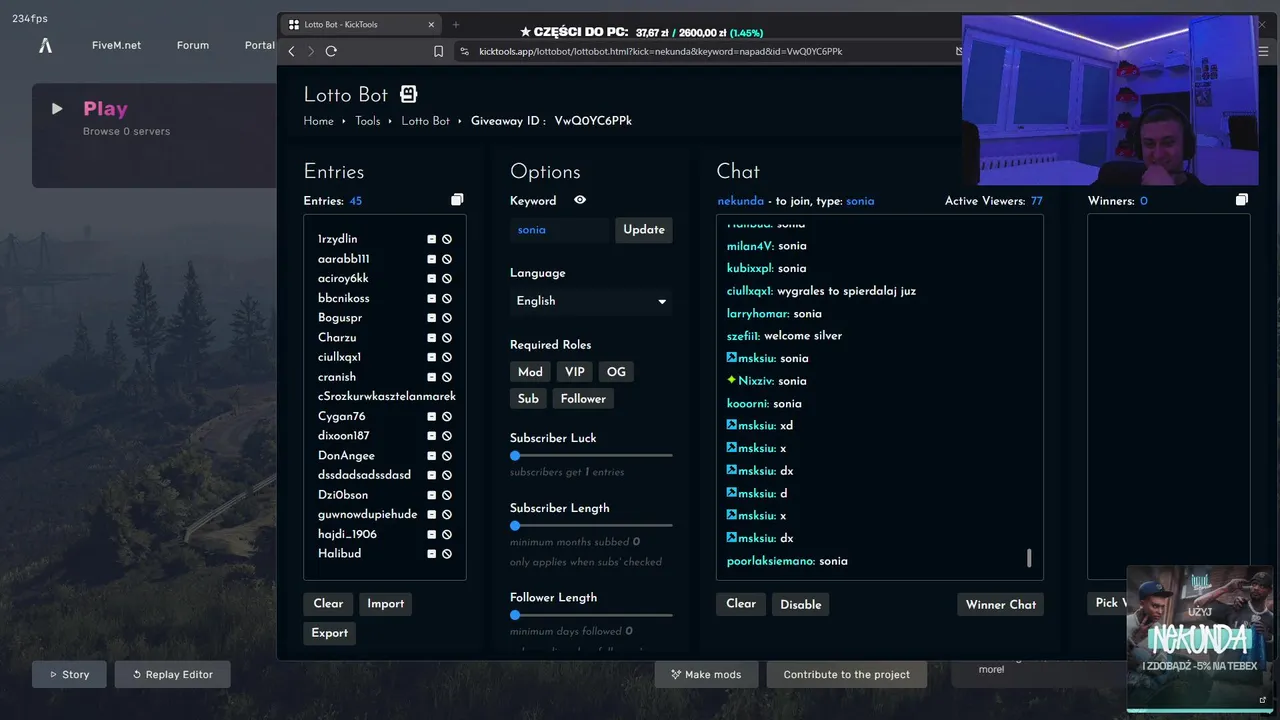Ban user Cygan76 from entries

click(447, 416)
